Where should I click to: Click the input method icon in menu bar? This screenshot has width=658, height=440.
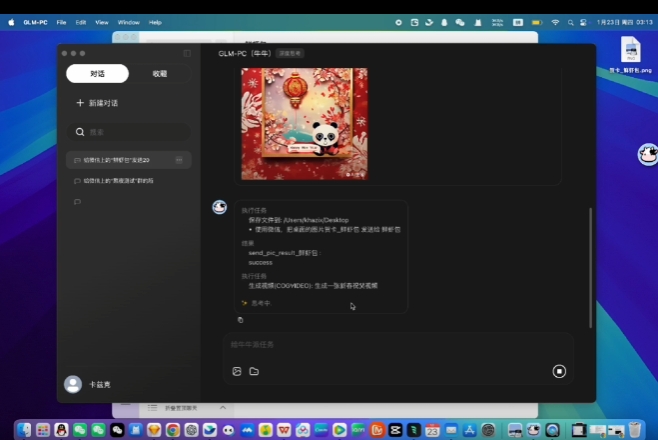518,22
